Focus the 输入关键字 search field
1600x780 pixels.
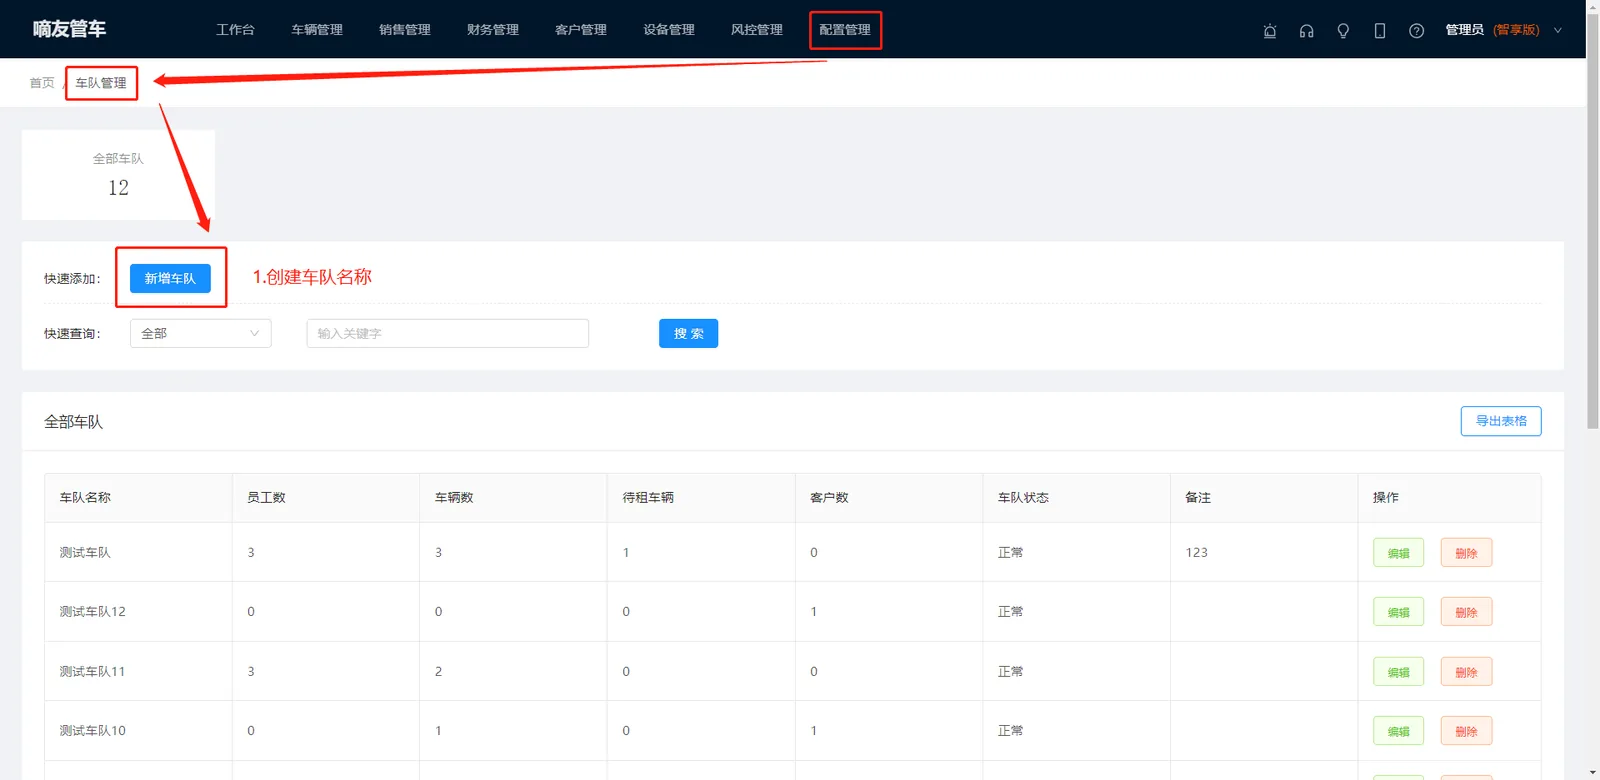point(447,333)
